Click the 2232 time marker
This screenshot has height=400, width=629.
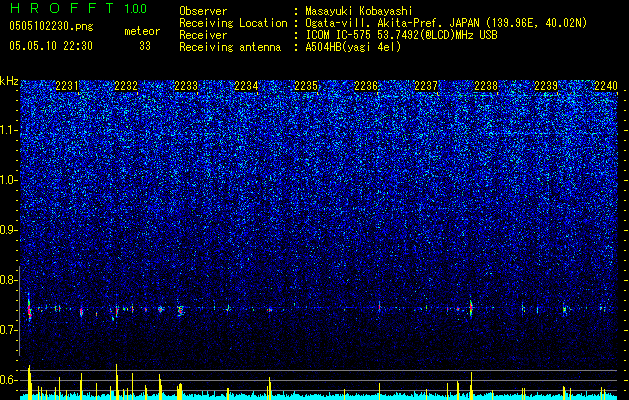pos(126,86)
